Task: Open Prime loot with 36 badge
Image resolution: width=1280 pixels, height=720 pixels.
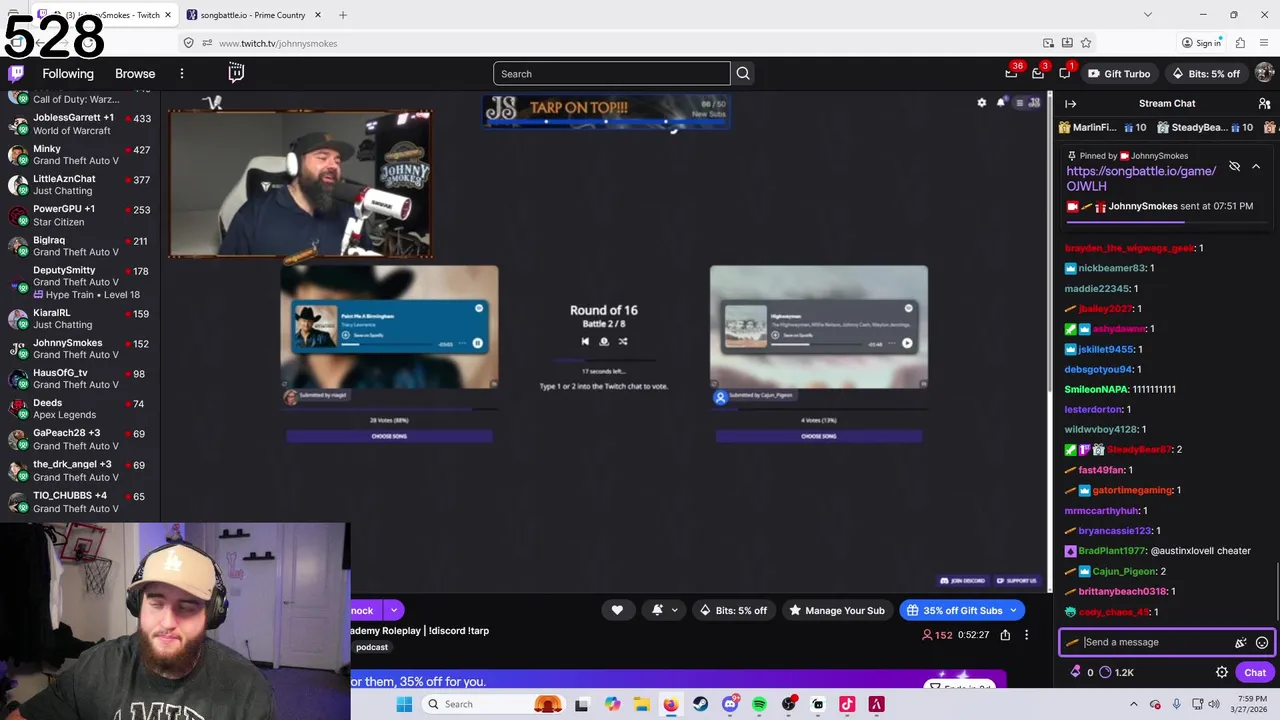Action: pyautogui.click(x=1011, y=73)
